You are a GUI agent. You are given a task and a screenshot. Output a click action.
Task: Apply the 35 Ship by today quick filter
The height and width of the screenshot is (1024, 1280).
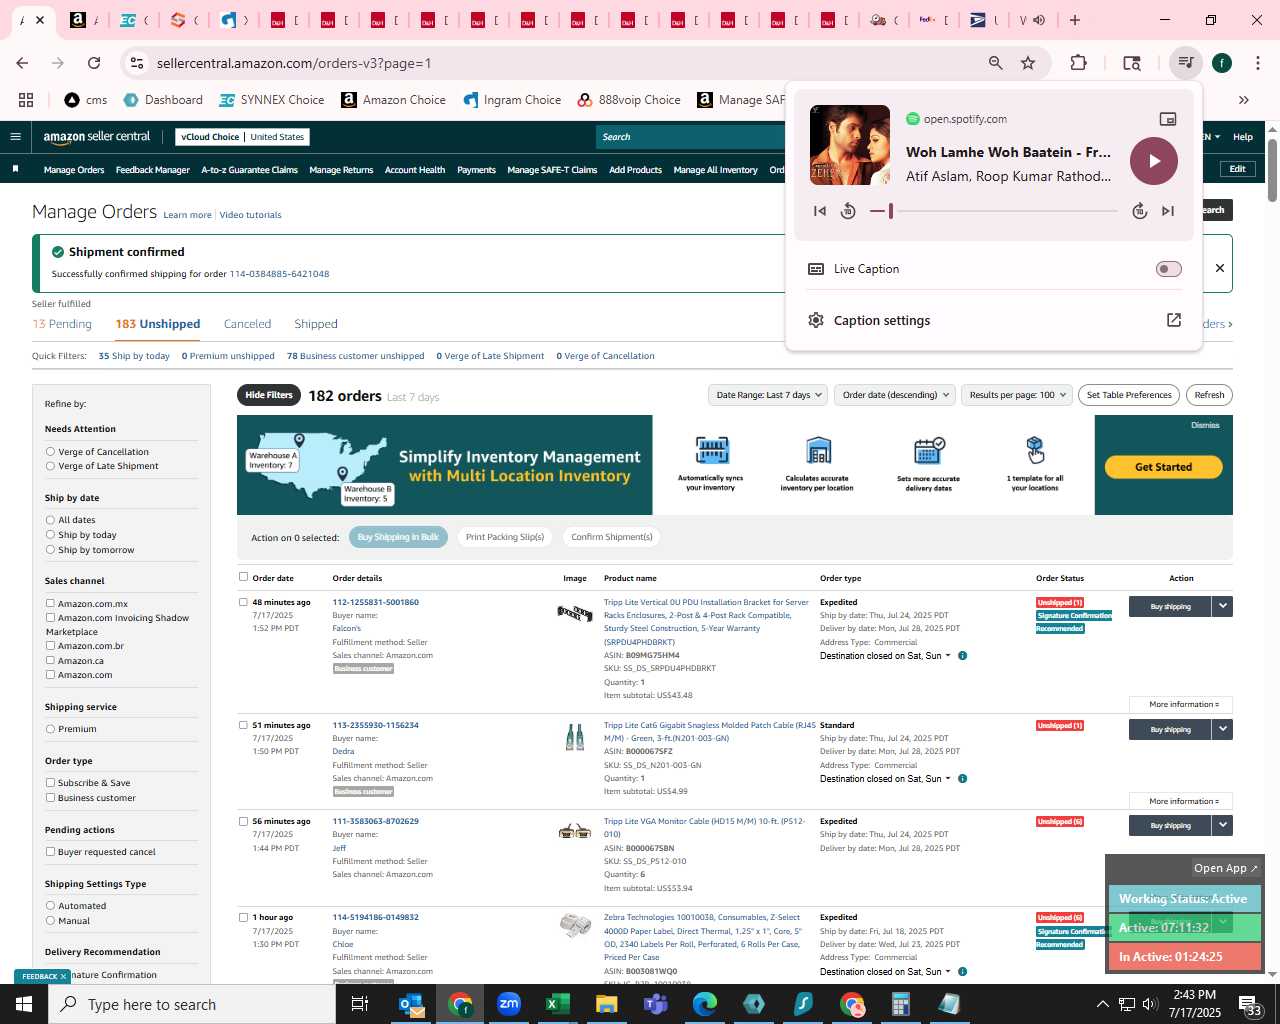[134, 356]
